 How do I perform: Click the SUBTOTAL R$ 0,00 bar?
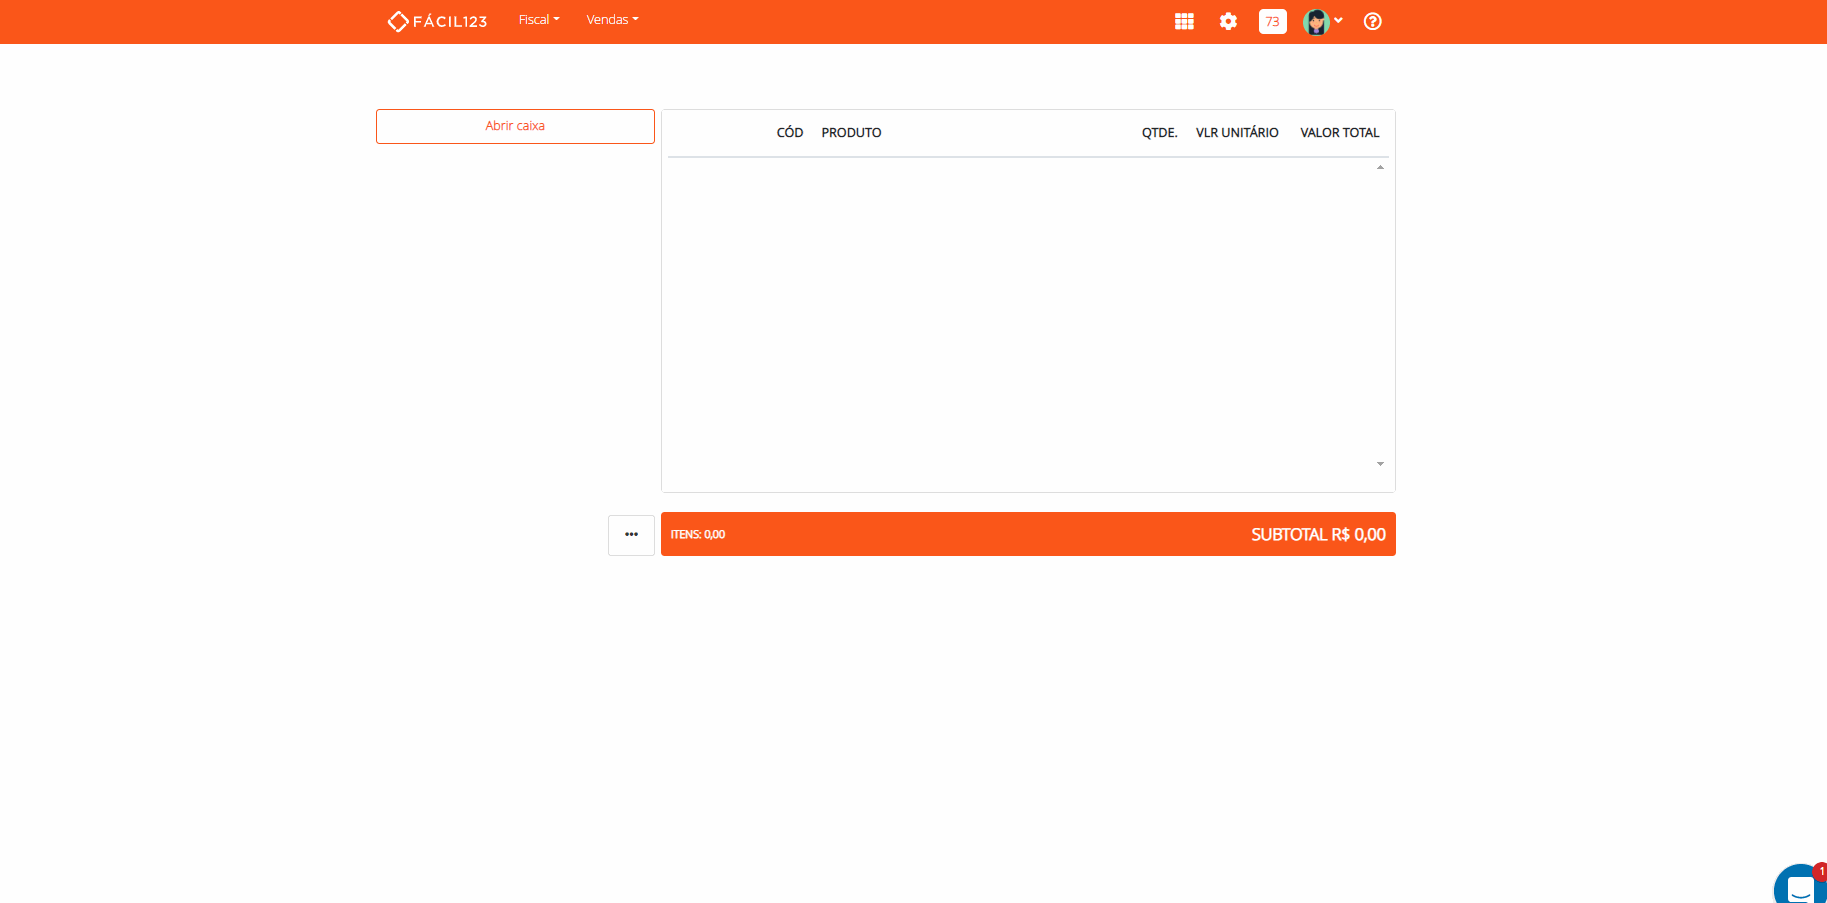click(1028, 534)
